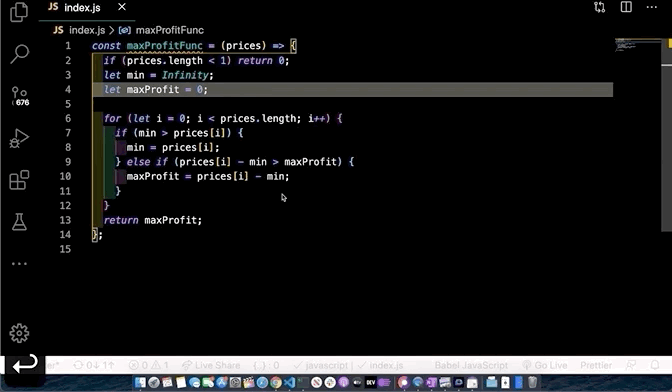Open the Testing flask view
The image size is (672, 392).
click(x=19, y=222)
